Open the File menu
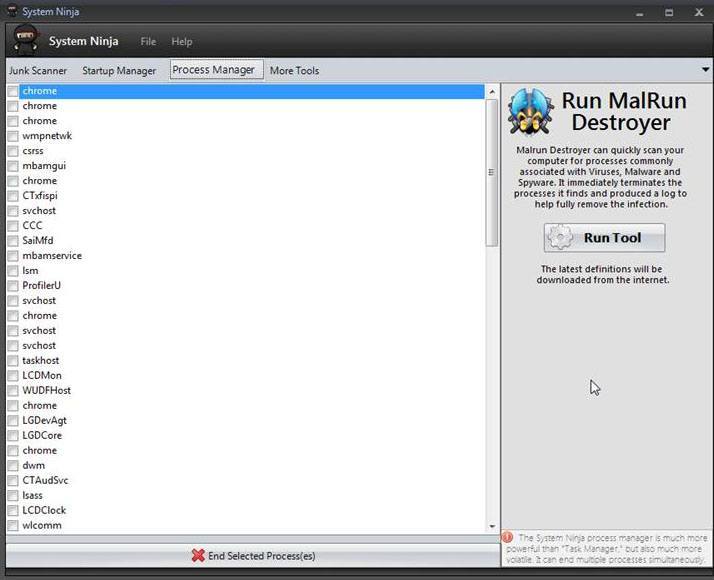Image resolution: width=714 pixels, height=580 pixels. [x=148, y=41]
